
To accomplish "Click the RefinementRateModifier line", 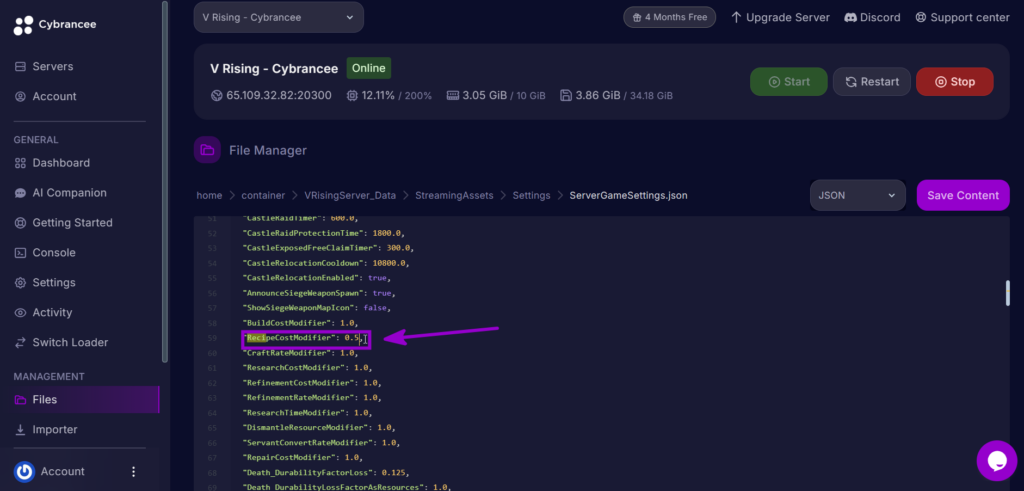I will click(x=312, y=398).
